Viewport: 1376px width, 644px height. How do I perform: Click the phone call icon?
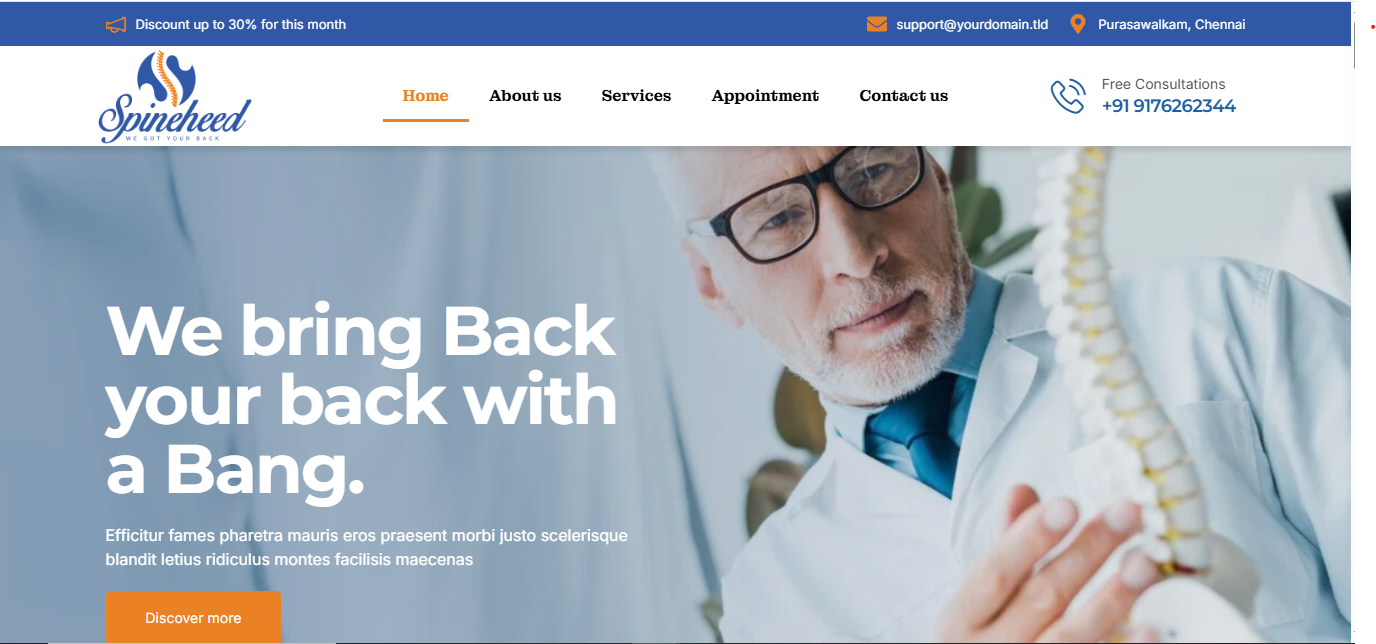point(1068,96)
